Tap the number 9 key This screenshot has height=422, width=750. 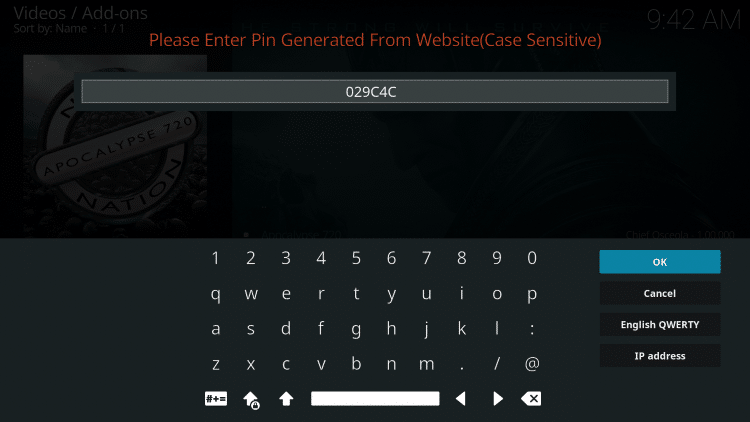[x=497, y=258]
